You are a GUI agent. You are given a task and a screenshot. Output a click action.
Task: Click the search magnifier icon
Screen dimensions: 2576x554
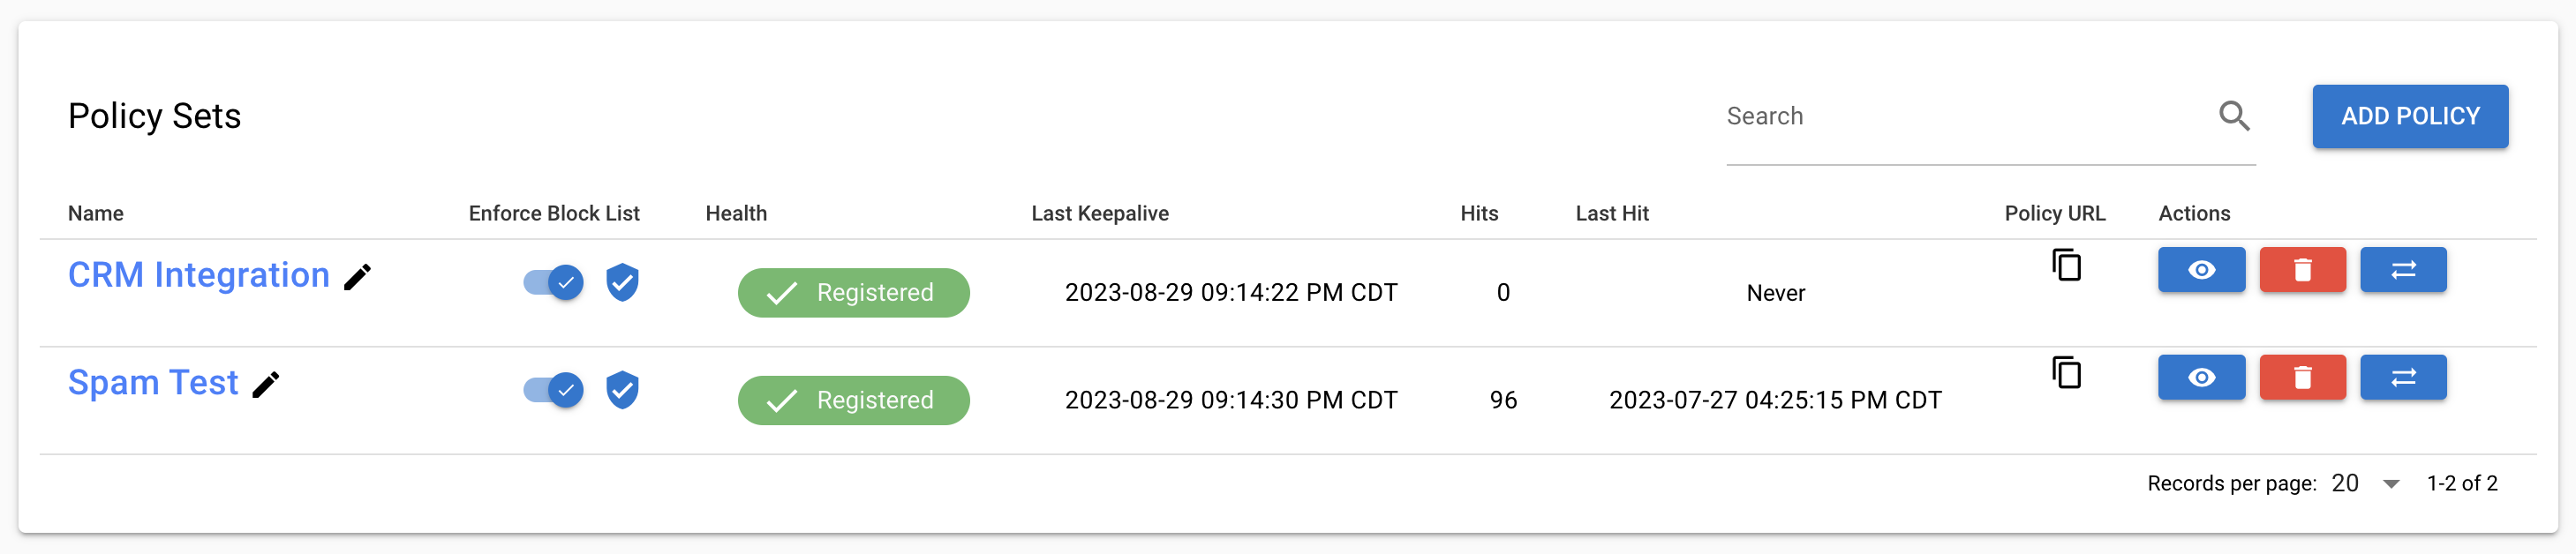(x=2236, y=116)
